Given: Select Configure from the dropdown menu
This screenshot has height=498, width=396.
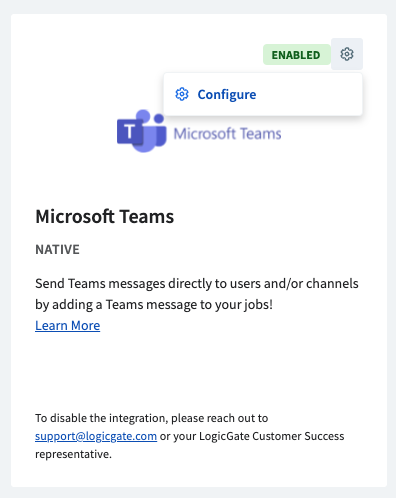Looking at the screenshot, I should (263, 94).
